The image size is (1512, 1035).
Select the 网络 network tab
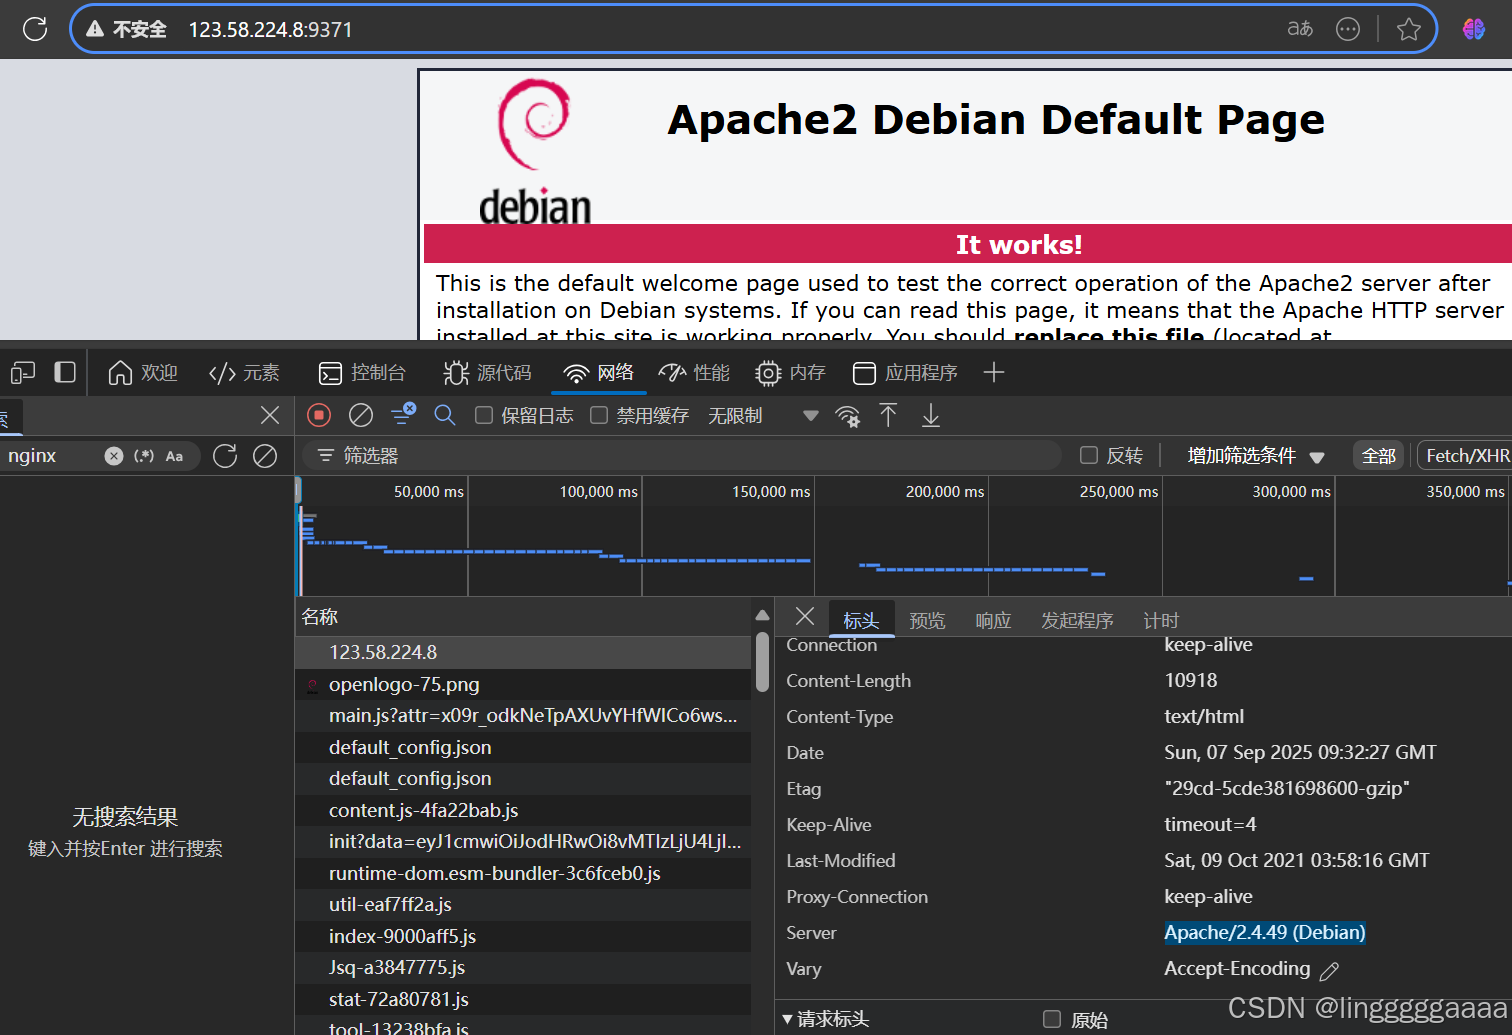point(599,373)
